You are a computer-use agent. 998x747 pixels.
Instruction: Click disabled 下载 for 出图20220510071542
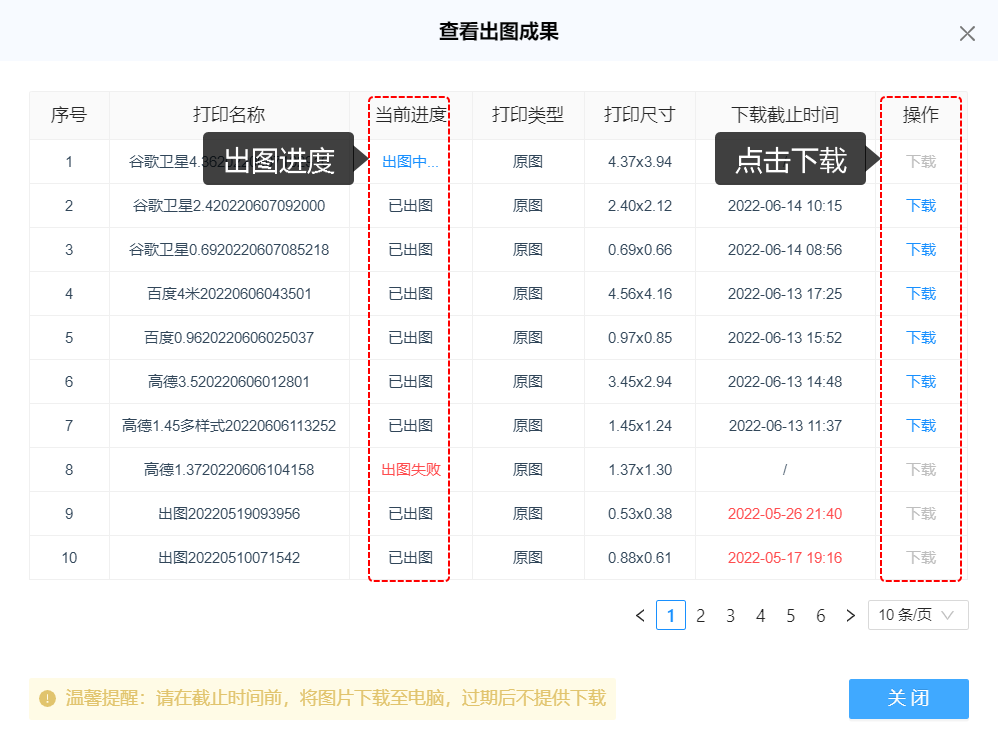coord(920,557)
